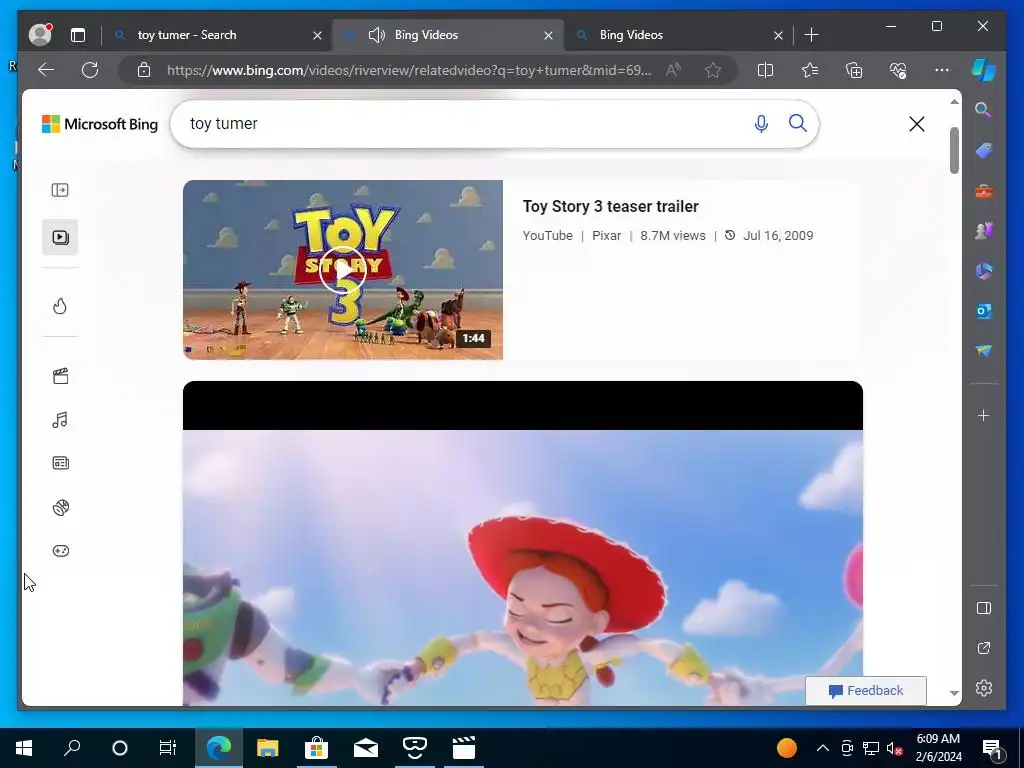Close the Bing video viewer with X
1024x768 pixels.
tap(917, 124)
